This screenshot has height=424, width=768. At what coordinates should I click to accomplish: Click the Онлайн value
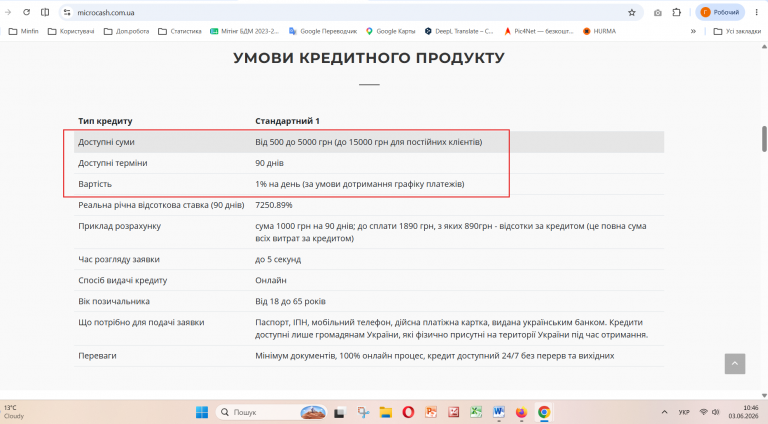point(271,281)
